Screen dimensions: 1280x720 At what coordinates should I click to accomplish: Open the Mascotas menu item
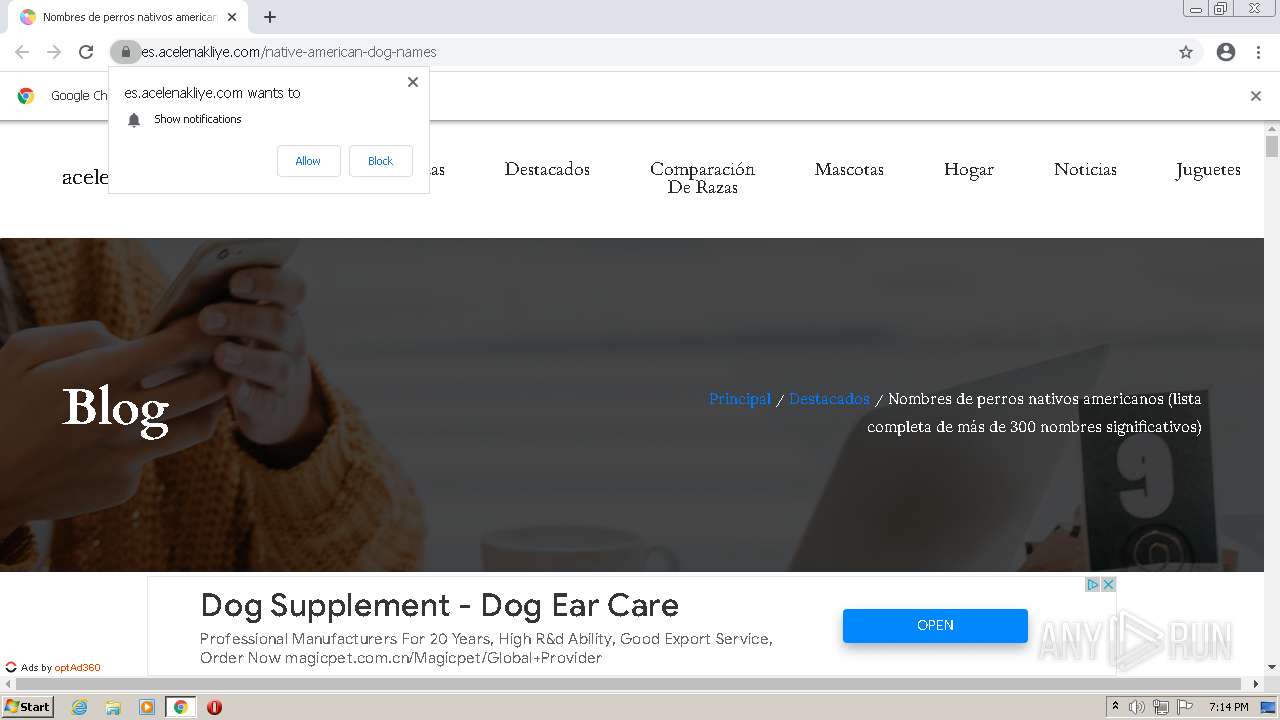(x=849, y=169)
